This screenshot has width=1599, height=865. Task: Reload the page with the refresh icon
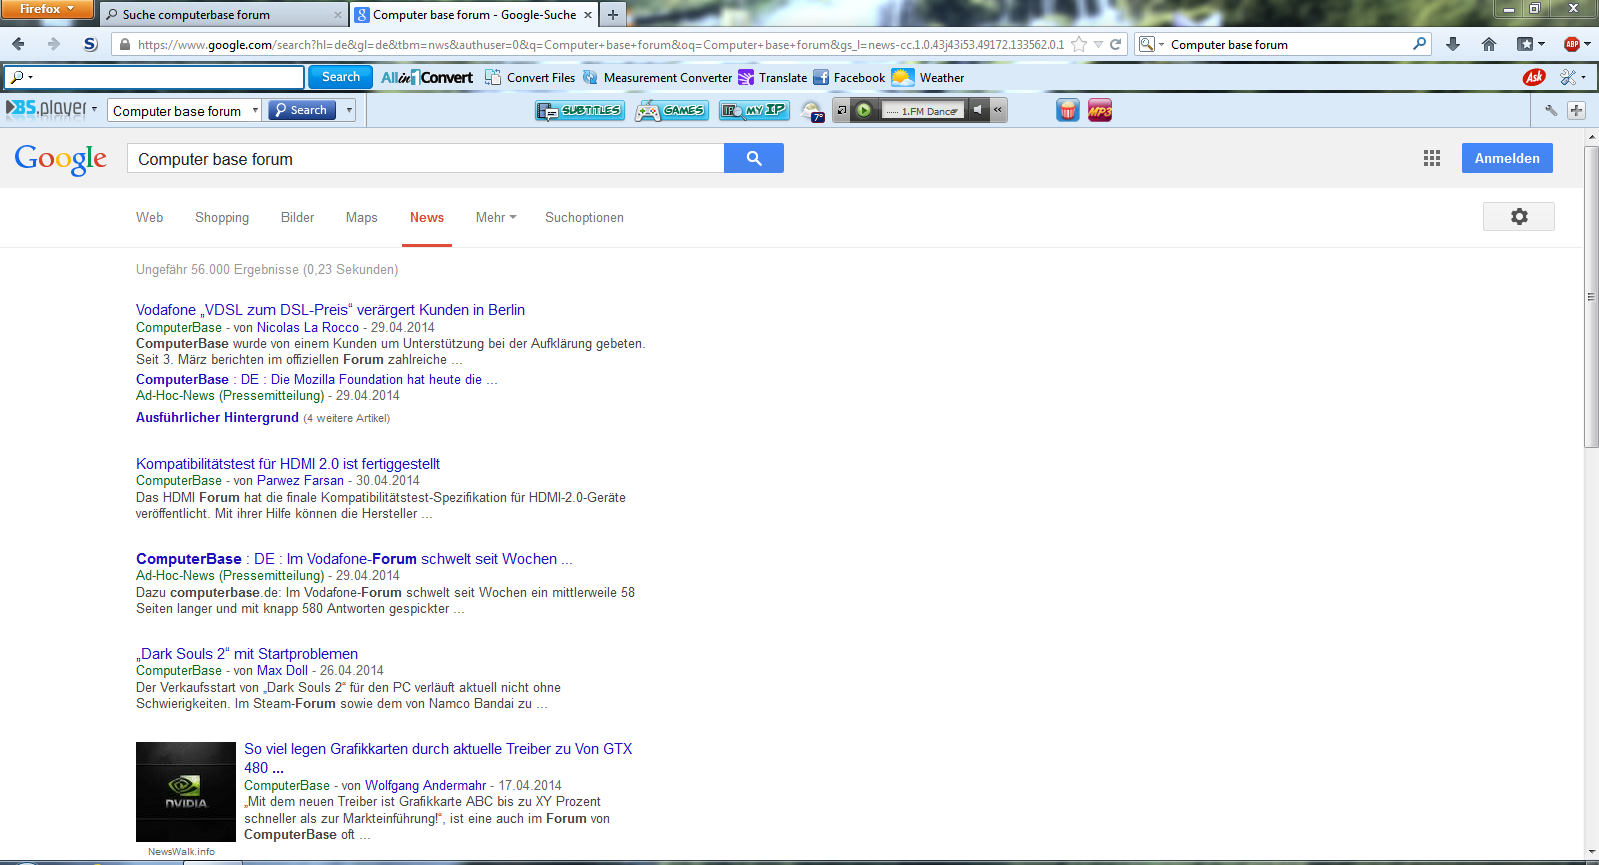coord(1115,44)
